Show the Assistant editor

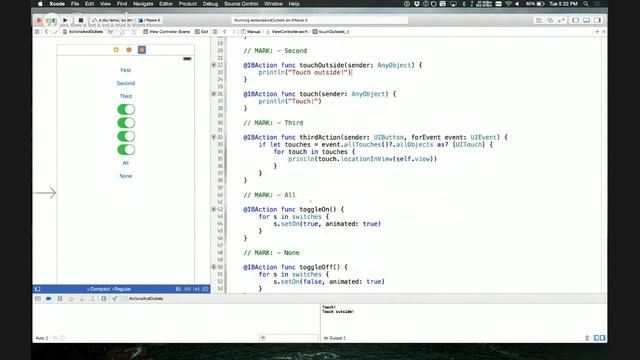point(550,20)
